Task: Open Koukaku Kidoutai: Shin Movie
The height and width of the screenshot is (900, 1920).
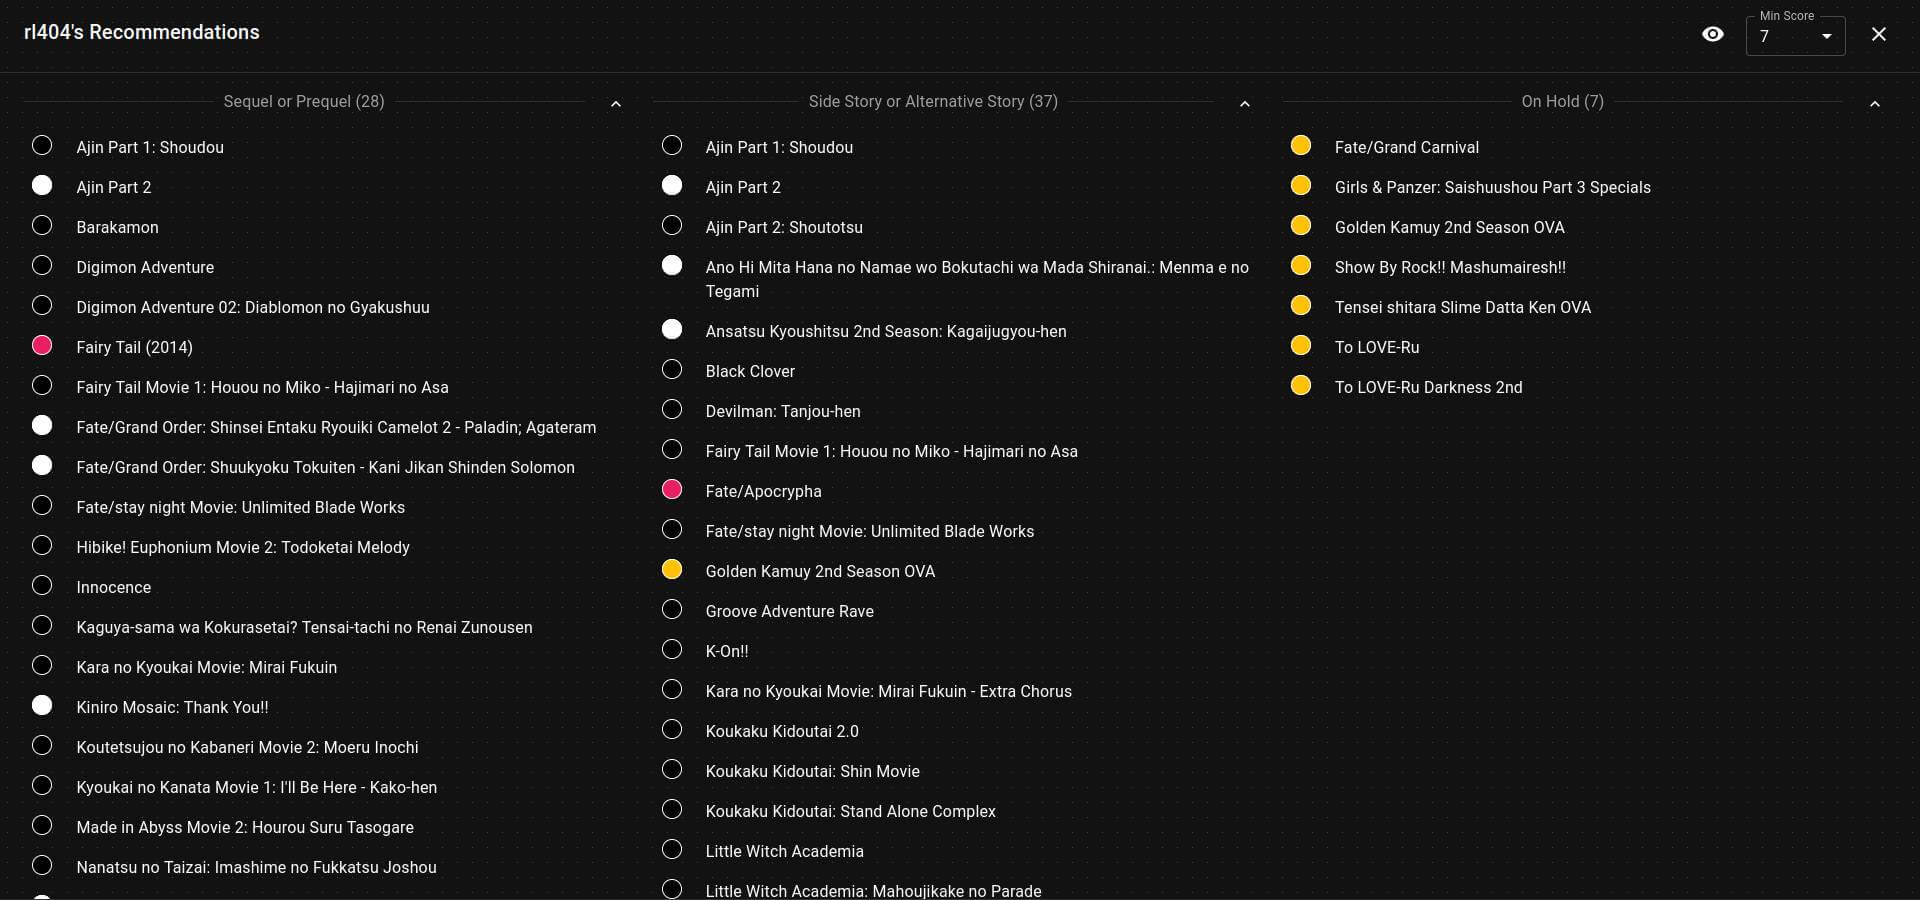Action: point(812,771)
